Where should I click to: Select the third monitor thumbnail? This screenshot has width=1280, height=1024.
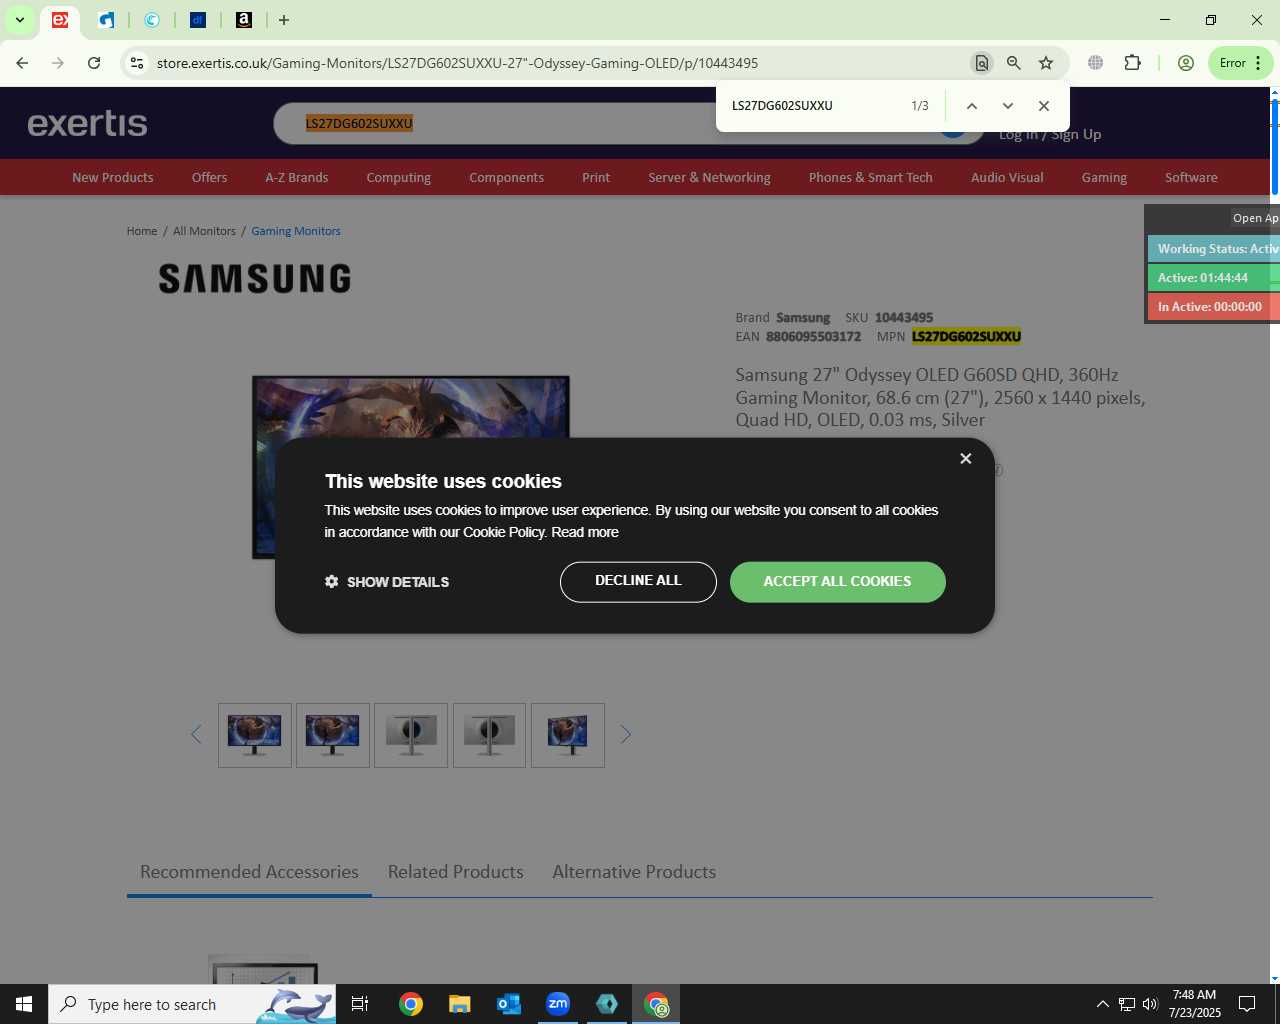coord(411,735)
